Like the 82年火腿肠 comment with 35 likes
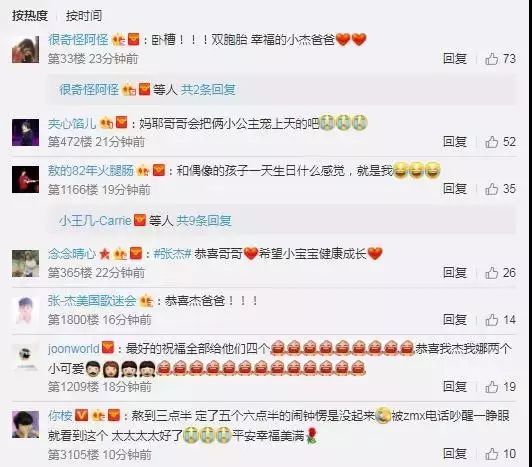 click(x=491, y=189)
